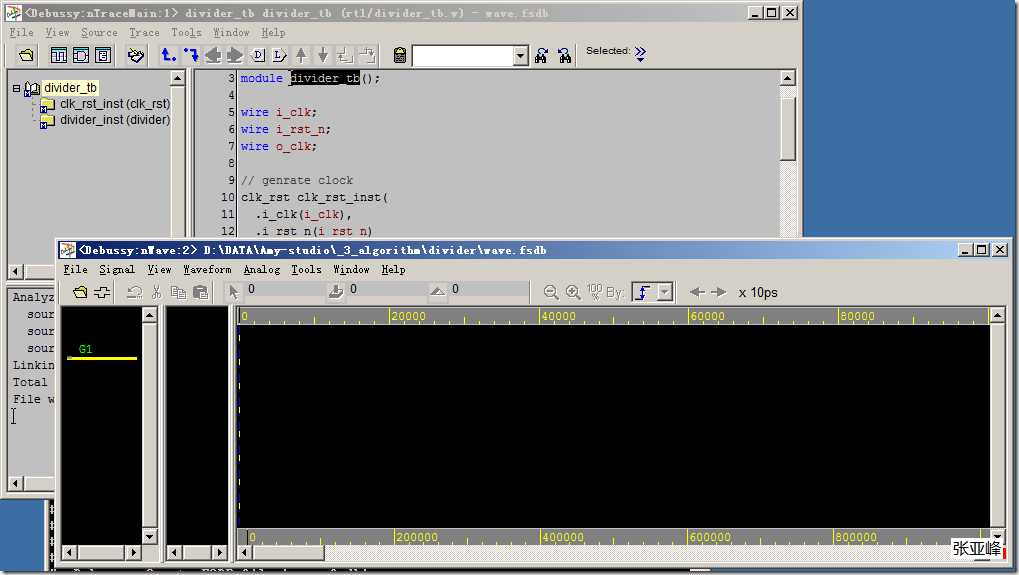Click the blue scope-up arrow icon
This screenshot has width=1019, height=575.
[168, 55]
